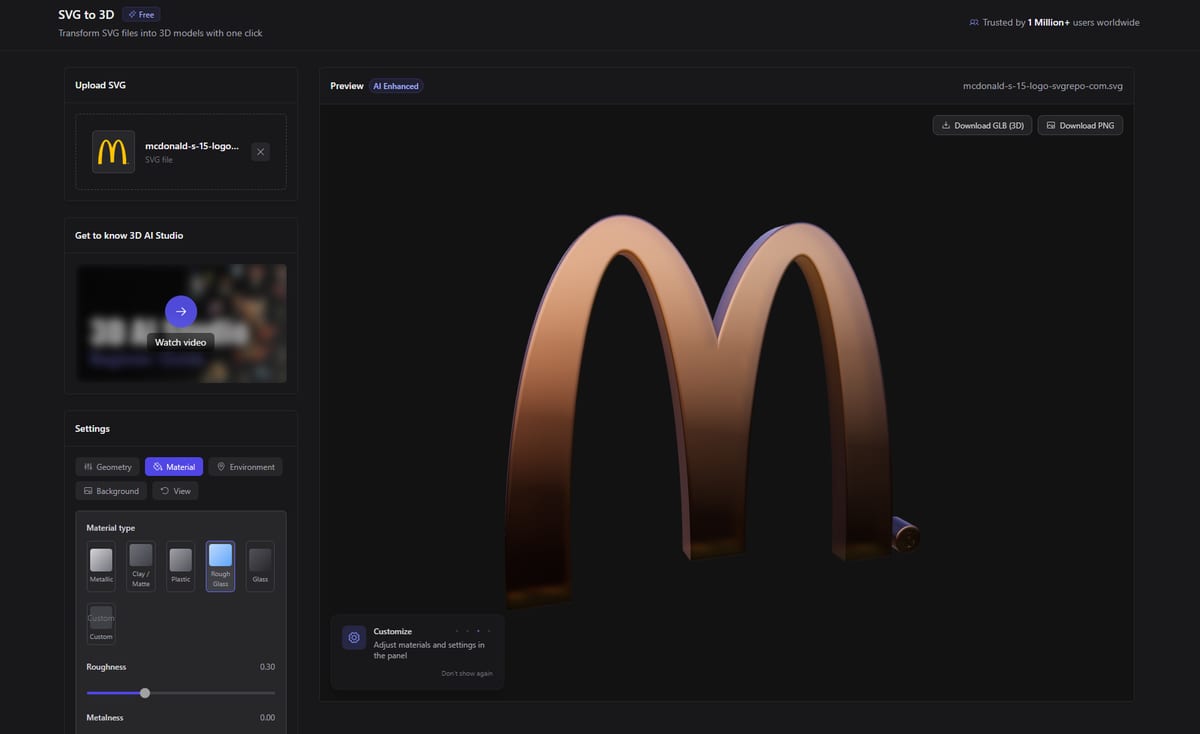Click the Material type label

(111, 528)
